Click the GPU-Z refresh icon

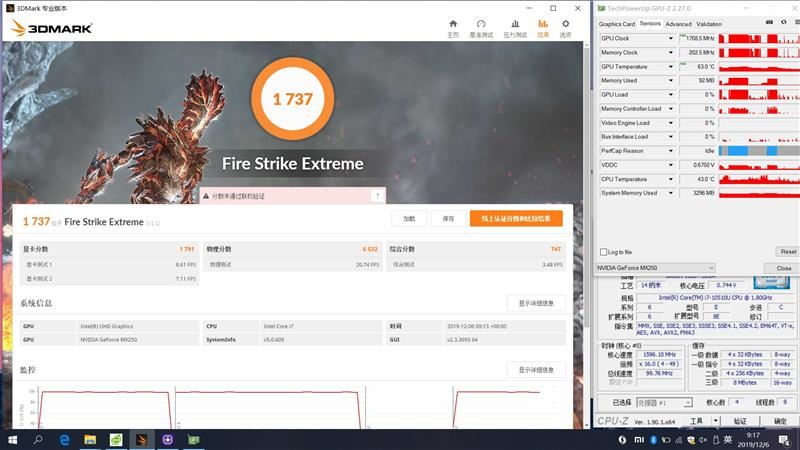784,23
